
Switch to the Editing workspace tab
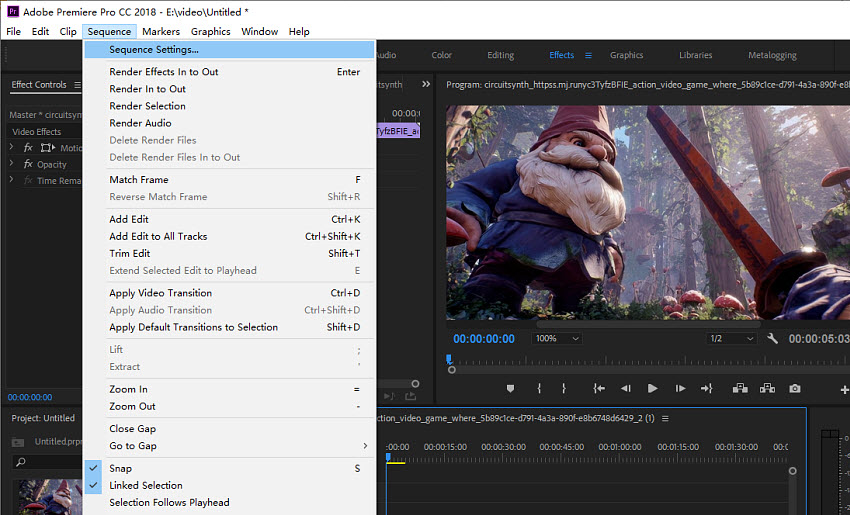point(500,55)
